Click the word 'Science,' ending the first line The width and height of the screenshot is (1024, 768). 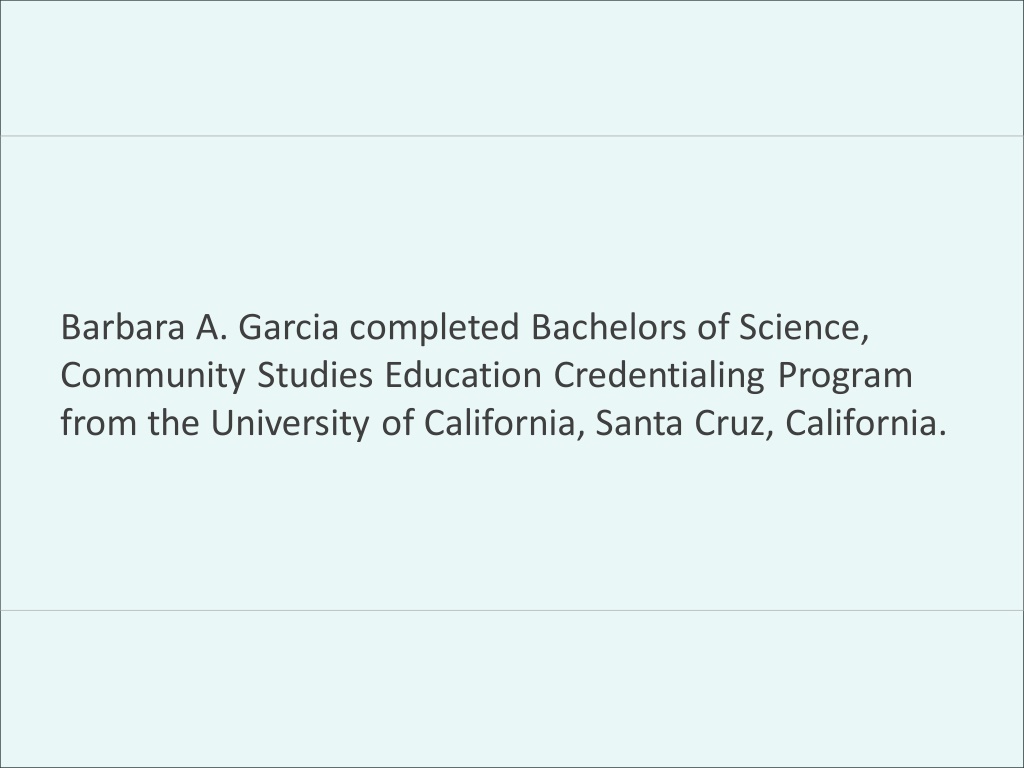805,328
